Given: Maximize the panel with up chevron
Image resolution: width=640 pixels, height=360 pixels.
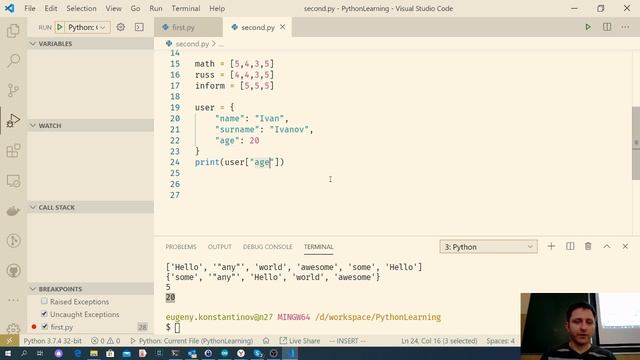Looking at the screenshot, I should pos(607,247).
